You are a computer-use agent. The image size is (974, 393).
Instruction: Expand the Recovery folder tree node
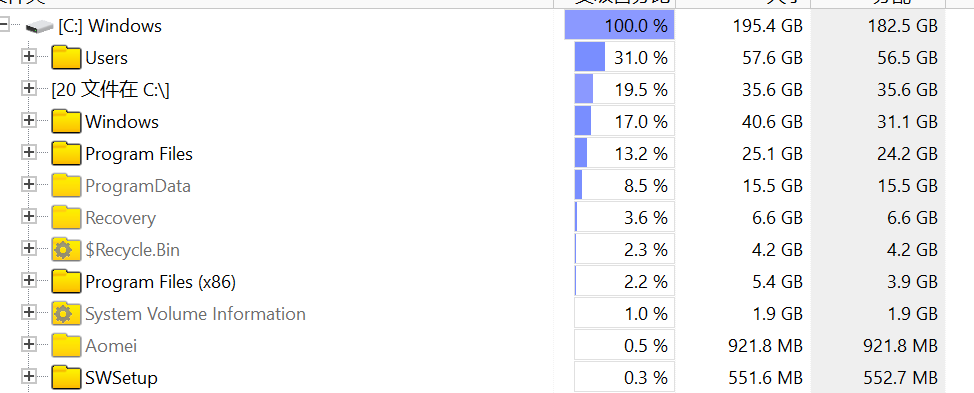(x=29, y=216)
